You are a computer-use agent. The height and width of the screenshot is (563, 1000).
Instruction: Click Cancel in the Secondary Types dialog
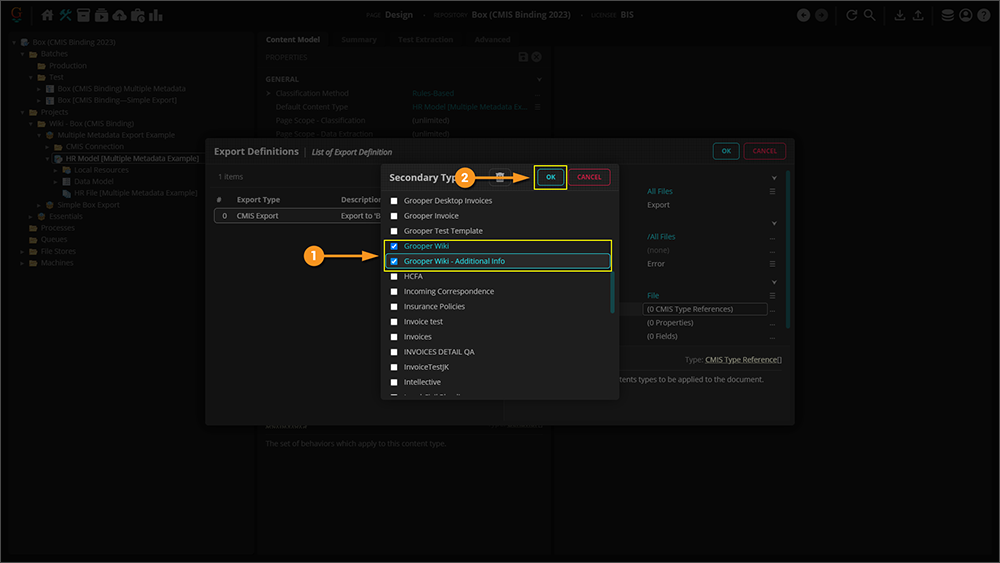click(589, 177)
